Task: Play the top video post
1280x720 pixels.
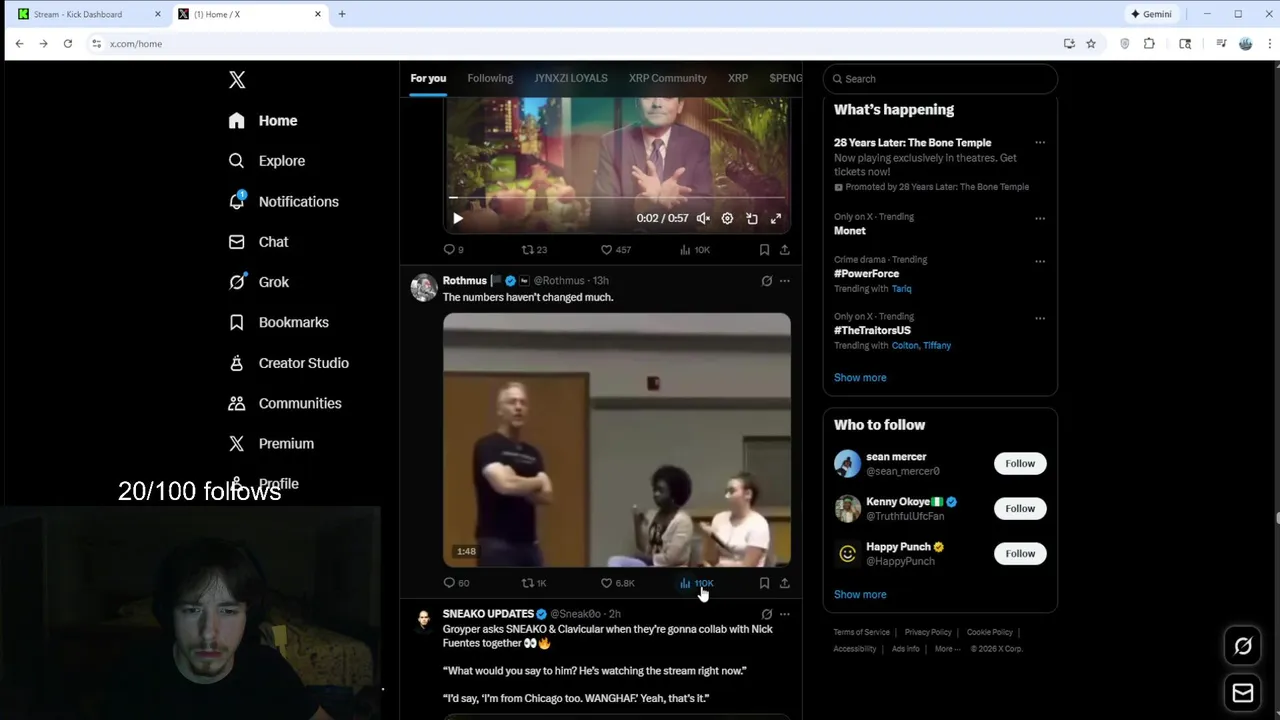Action: click(457, 218)
